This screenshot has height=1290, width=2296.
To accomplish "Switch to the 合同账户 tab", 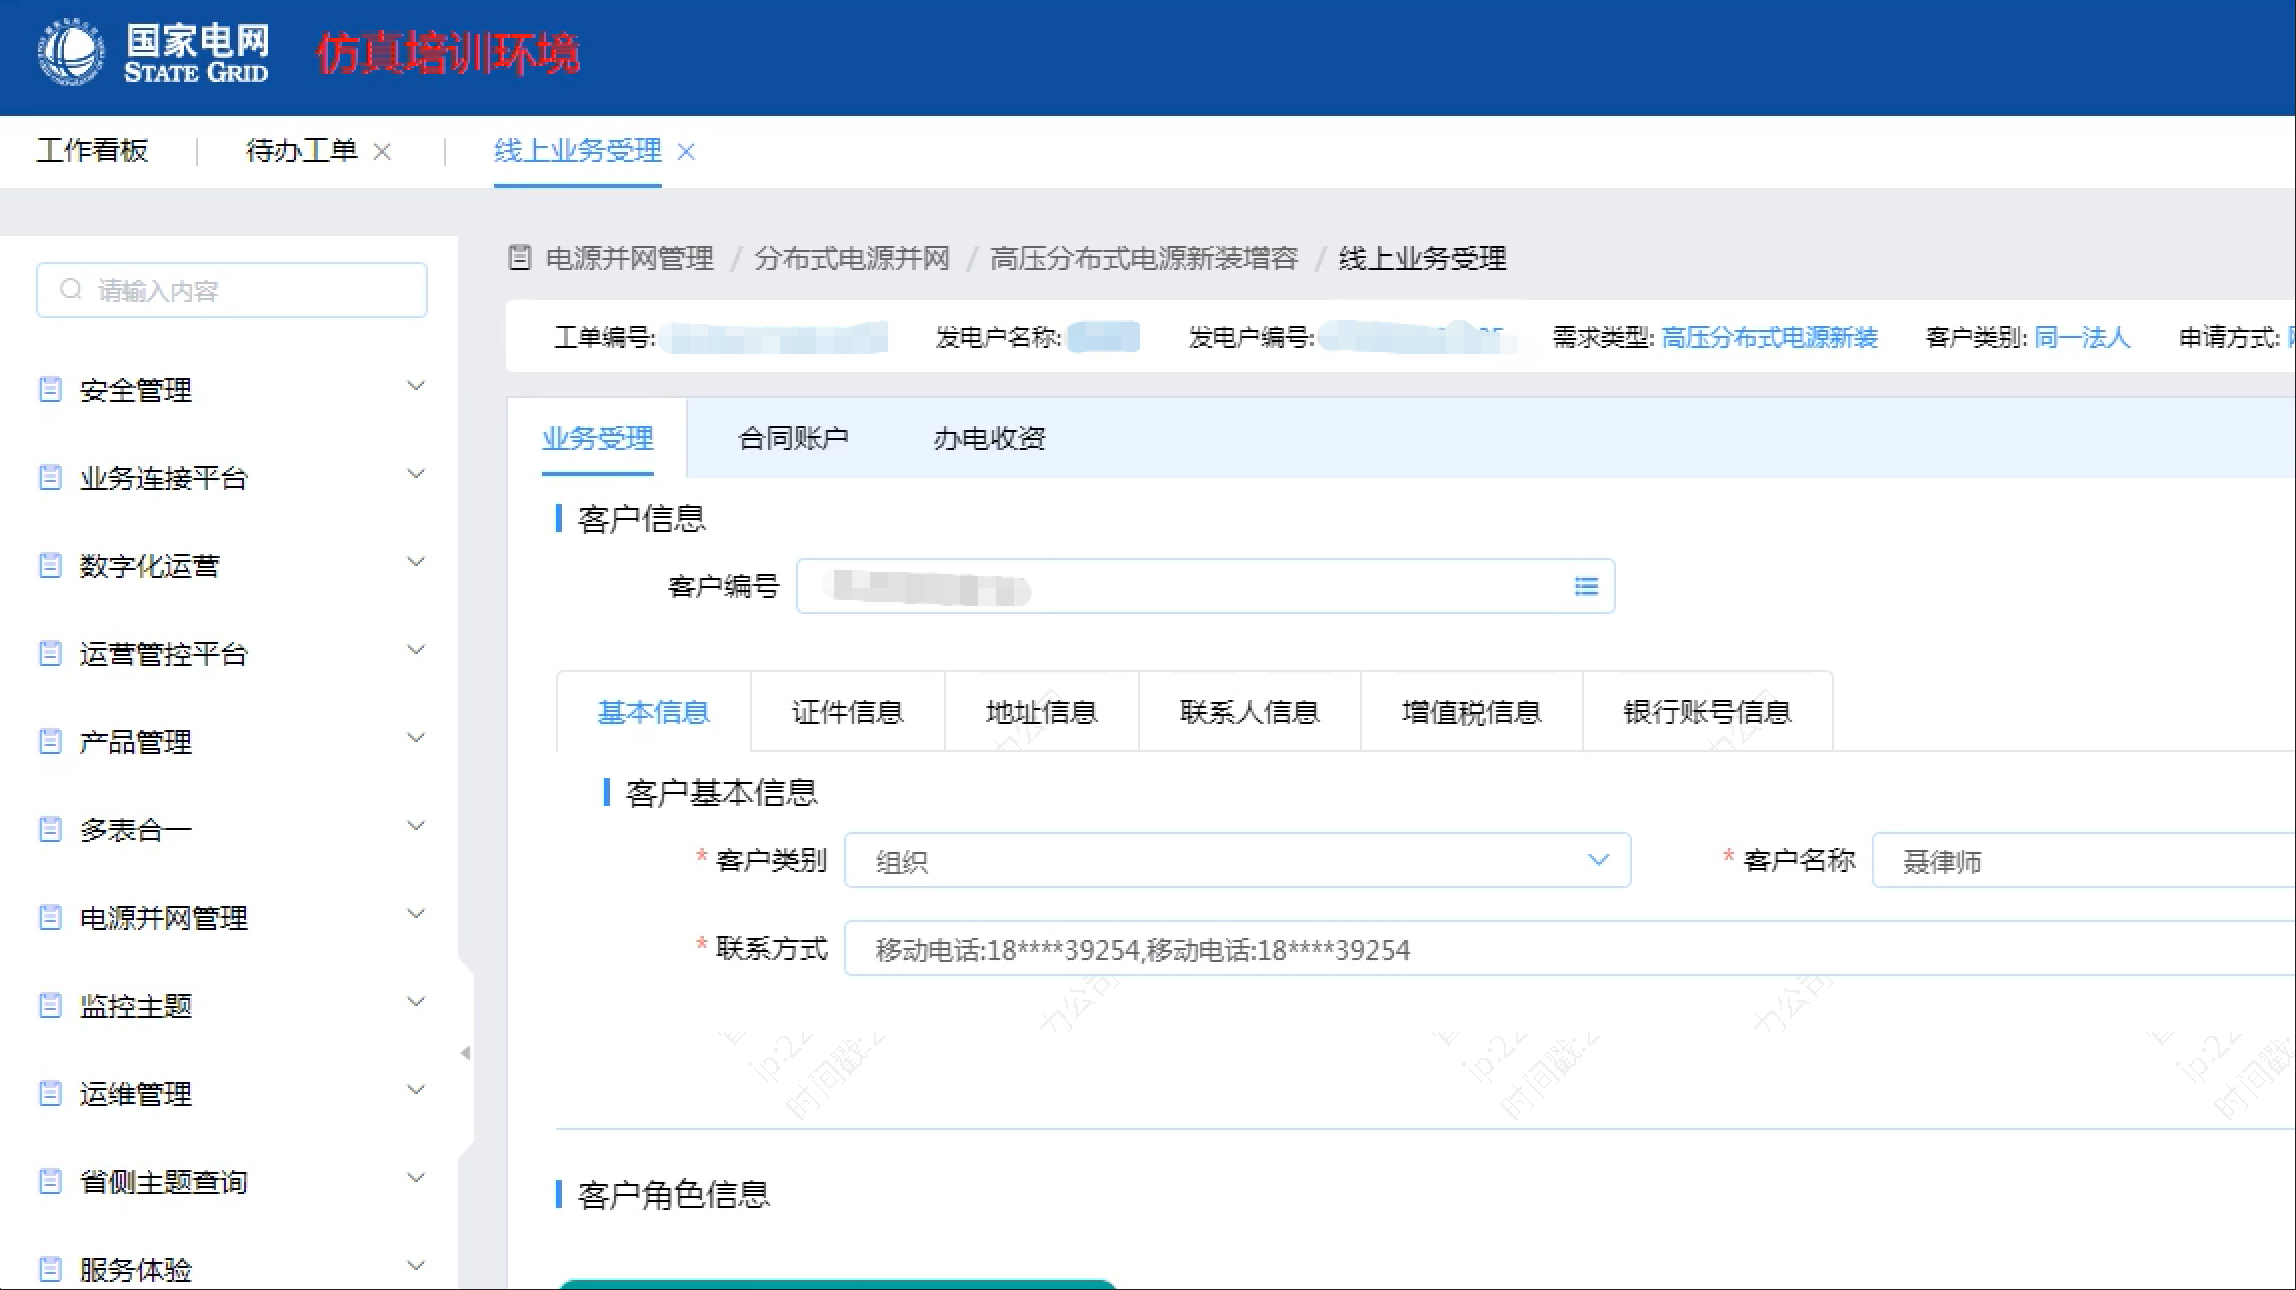I will tap(792, 438).
